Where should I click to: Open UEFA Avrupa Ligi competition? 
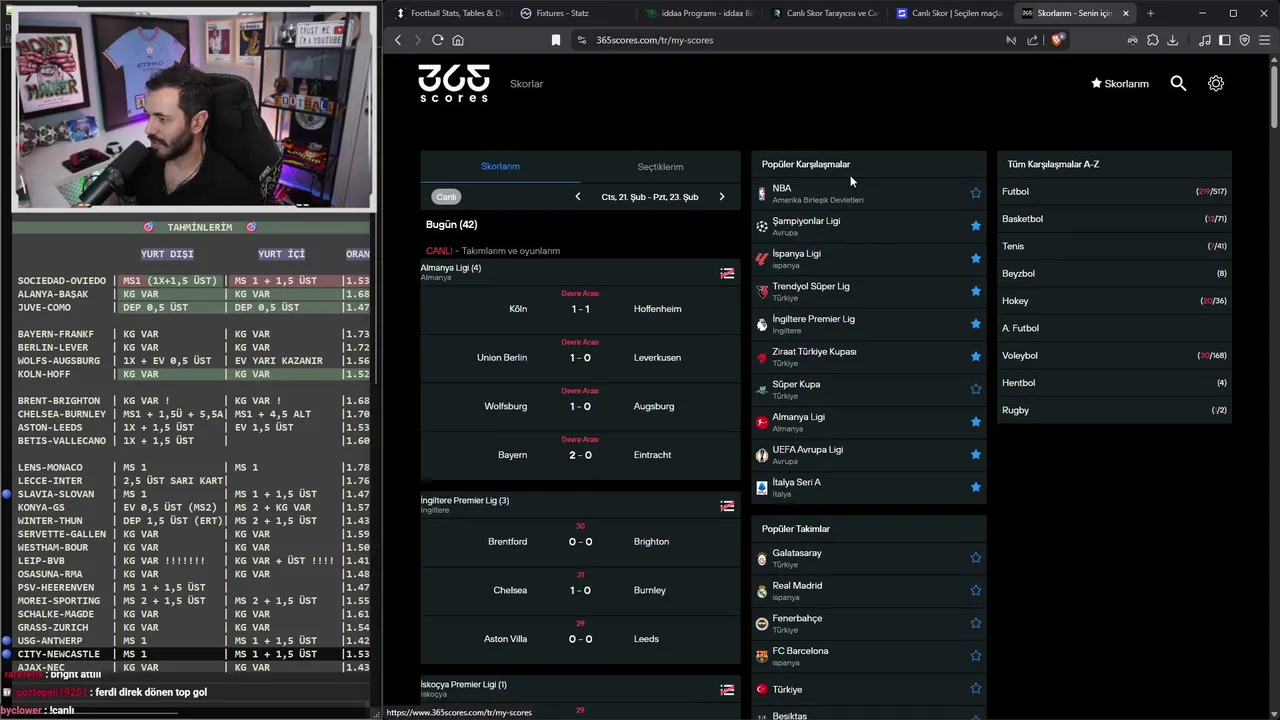pos(868,455)
